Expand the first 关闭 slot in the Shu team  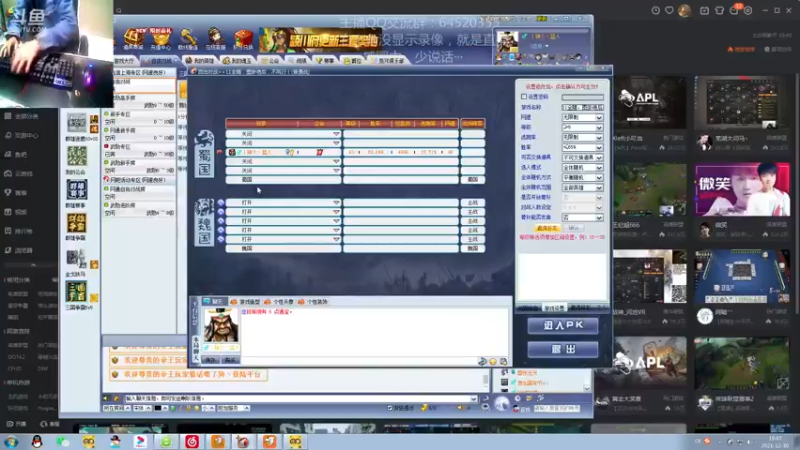pos(336,134)
